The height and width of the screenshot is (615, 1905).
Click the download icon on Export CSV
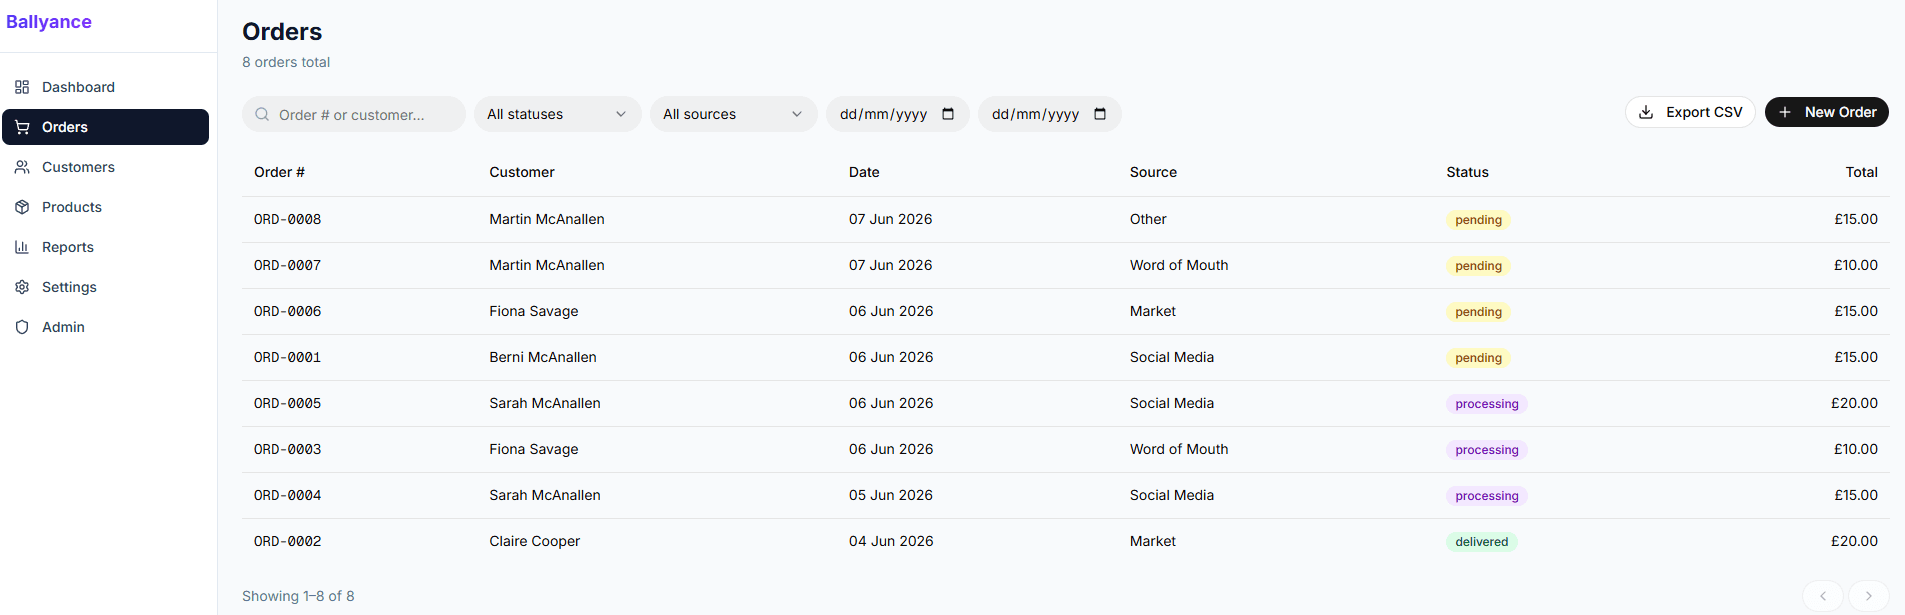1646,112
